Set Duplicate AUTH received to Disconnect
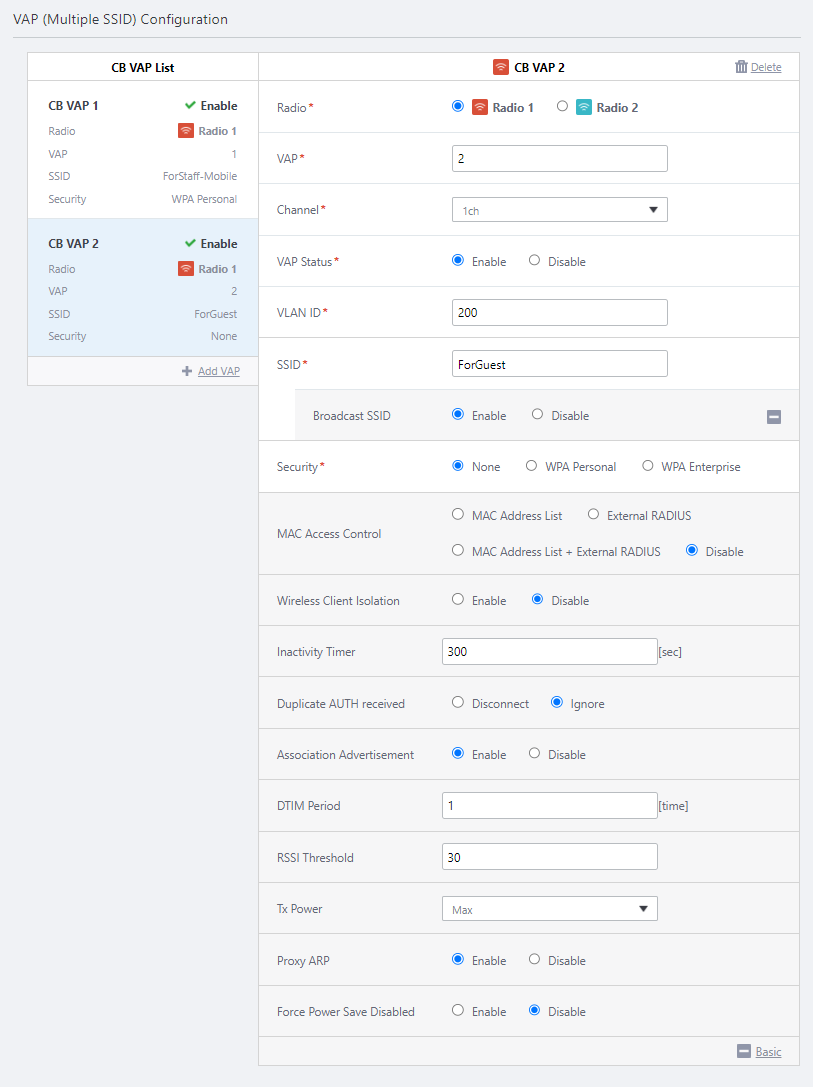813x1087 pixels. click(x=458, y=703)
